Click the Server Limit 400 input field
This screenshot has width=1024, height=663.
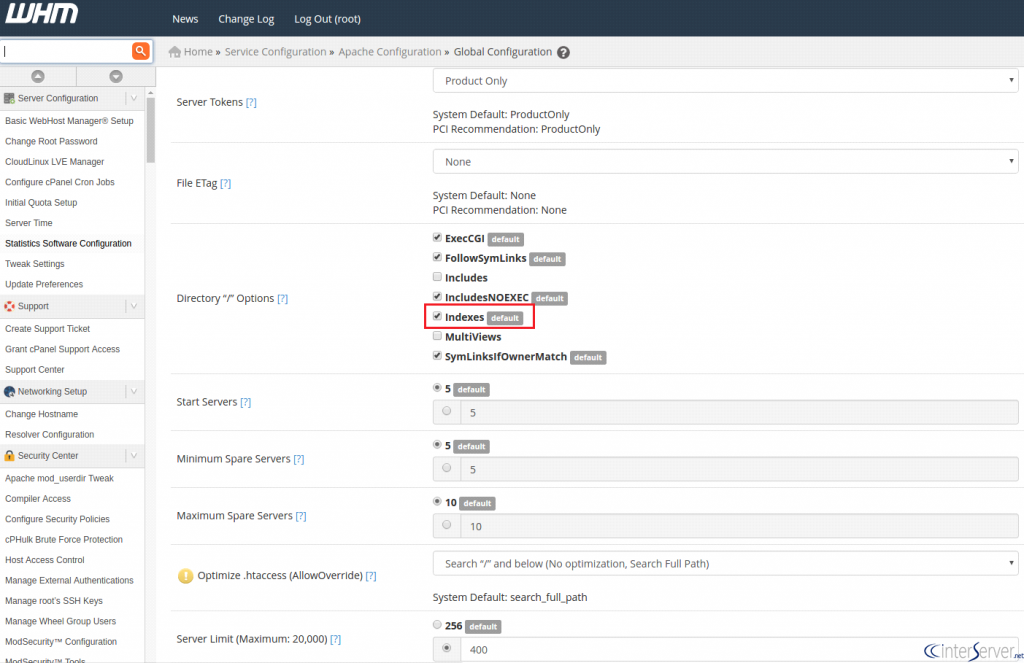[x=739, y=649]
